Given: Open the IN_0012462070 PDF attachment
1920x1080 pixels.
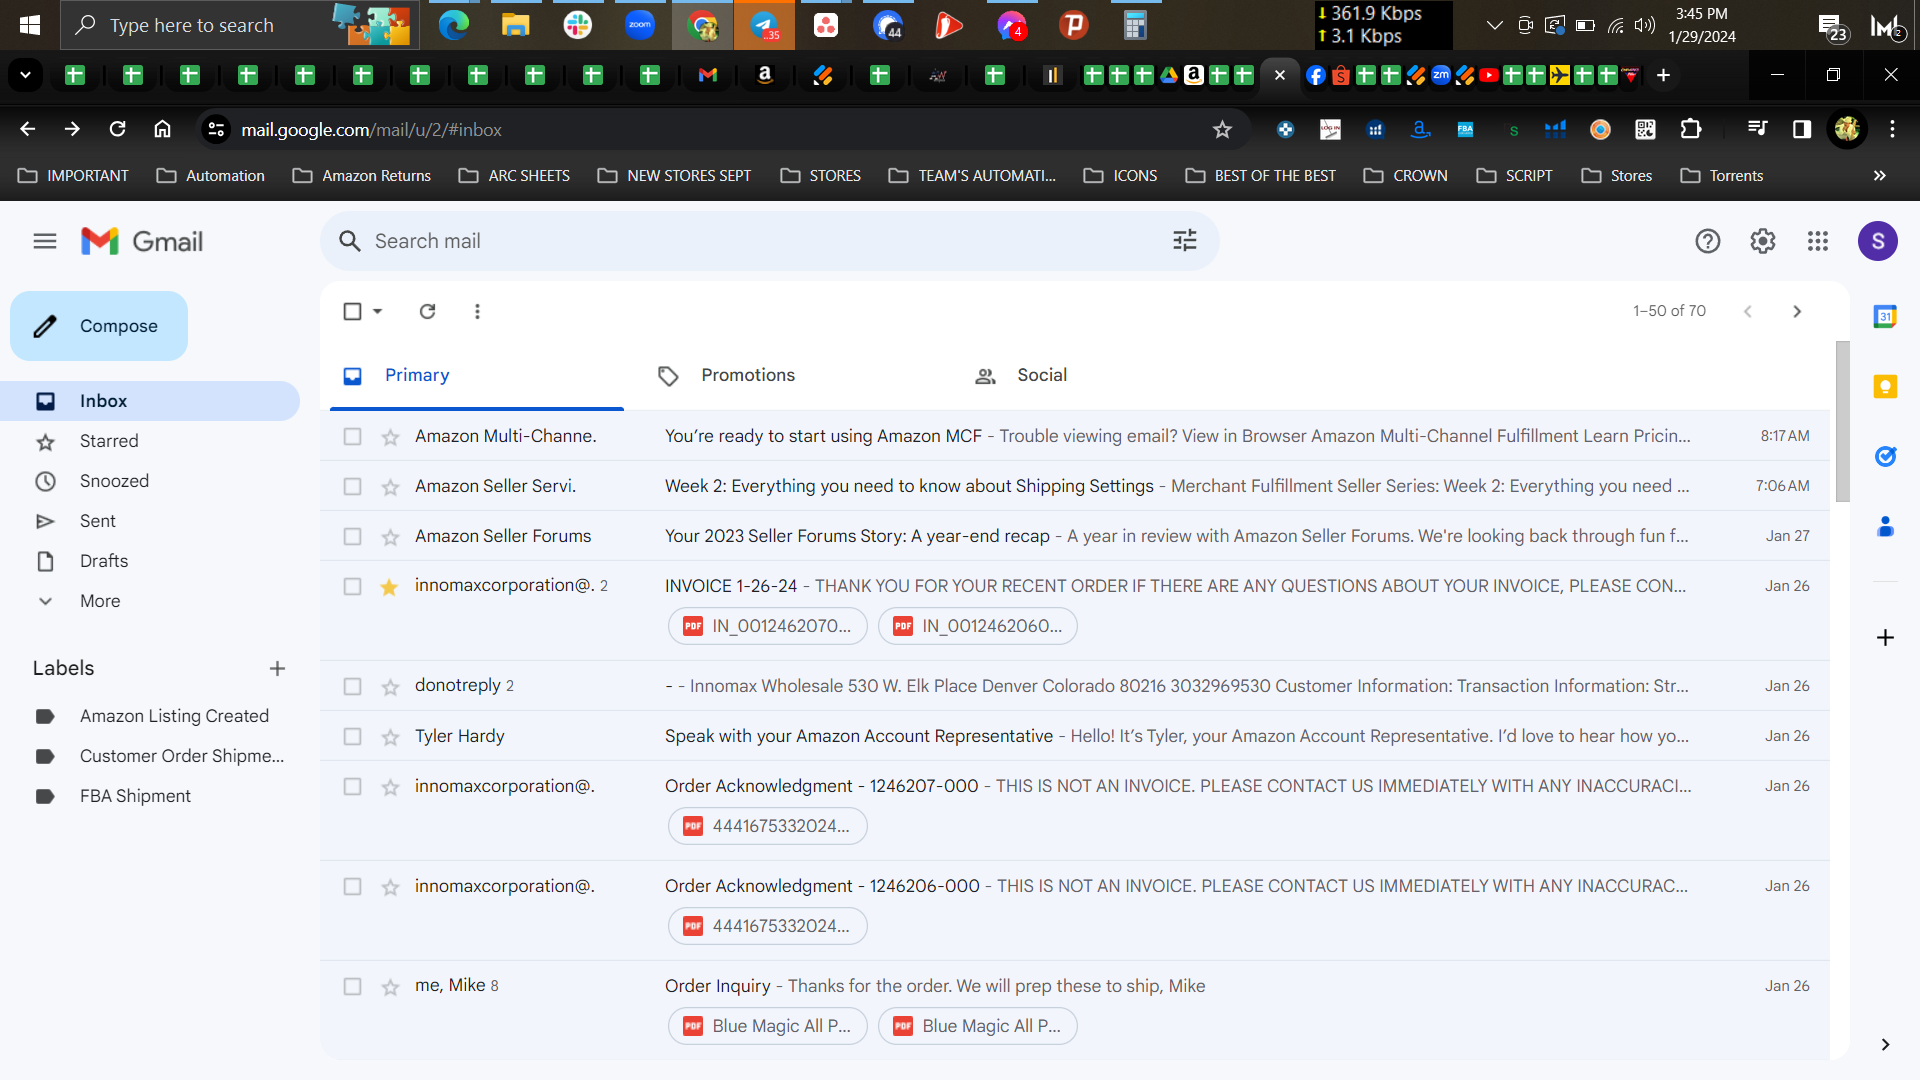Looking at the screenshot, I should (x=768, y=626).
